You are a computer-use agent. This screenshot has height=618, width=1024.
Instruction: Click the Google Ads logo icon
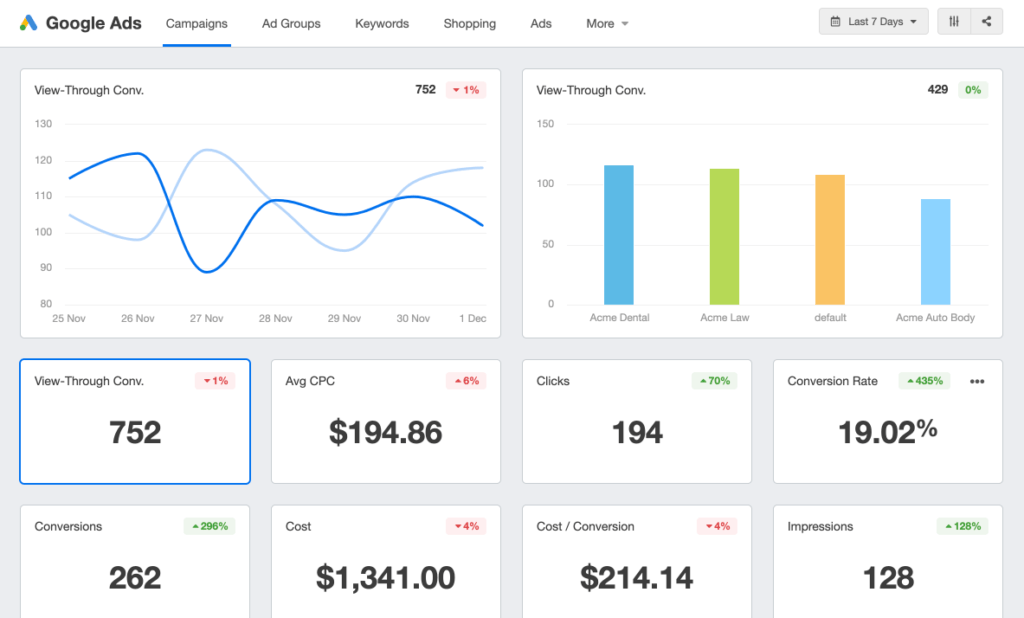point(29,23)
